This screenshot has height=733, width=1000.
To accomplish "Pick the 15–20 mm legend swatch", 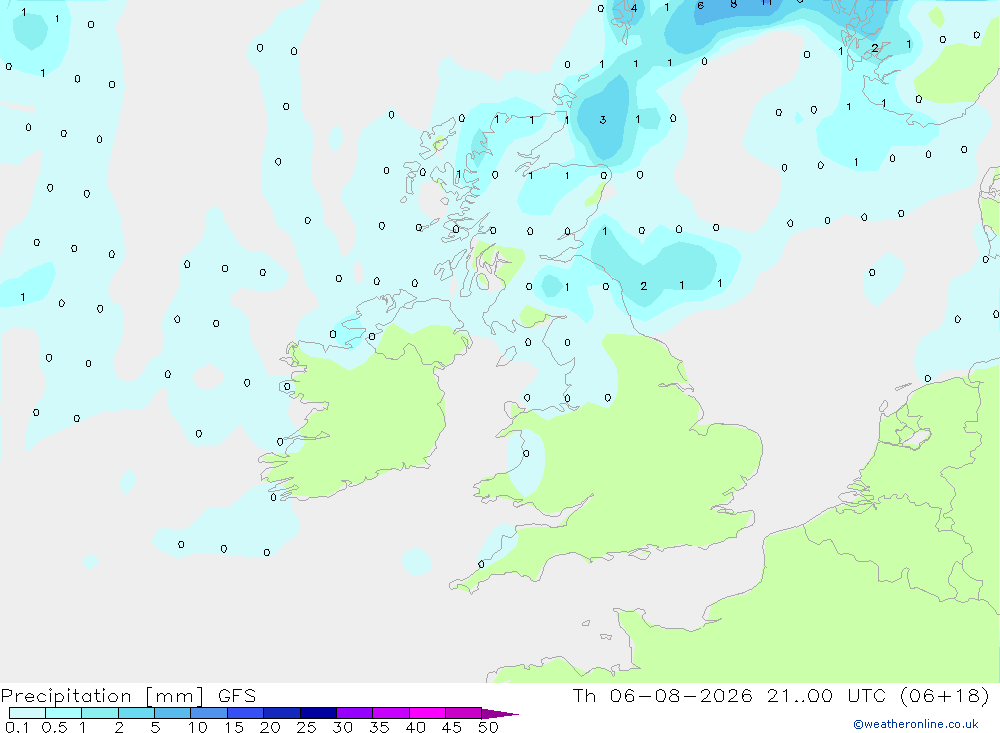I will [245, 713].
